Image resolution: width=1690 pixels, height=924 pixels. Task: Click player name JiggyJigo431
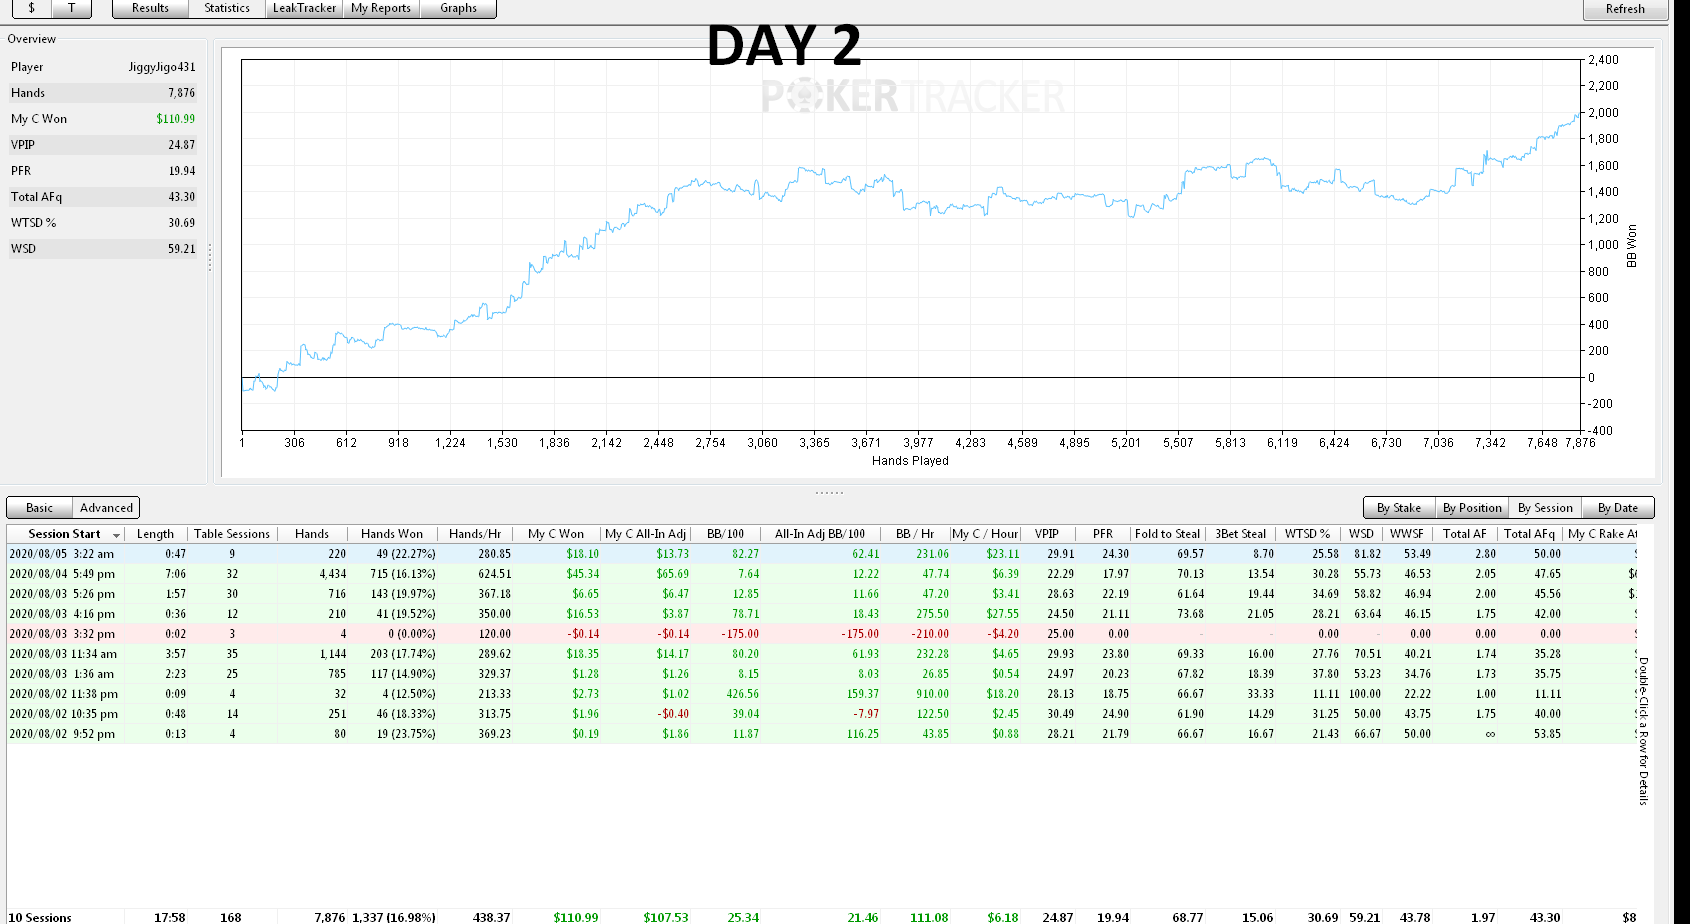(x=162, y=67)
